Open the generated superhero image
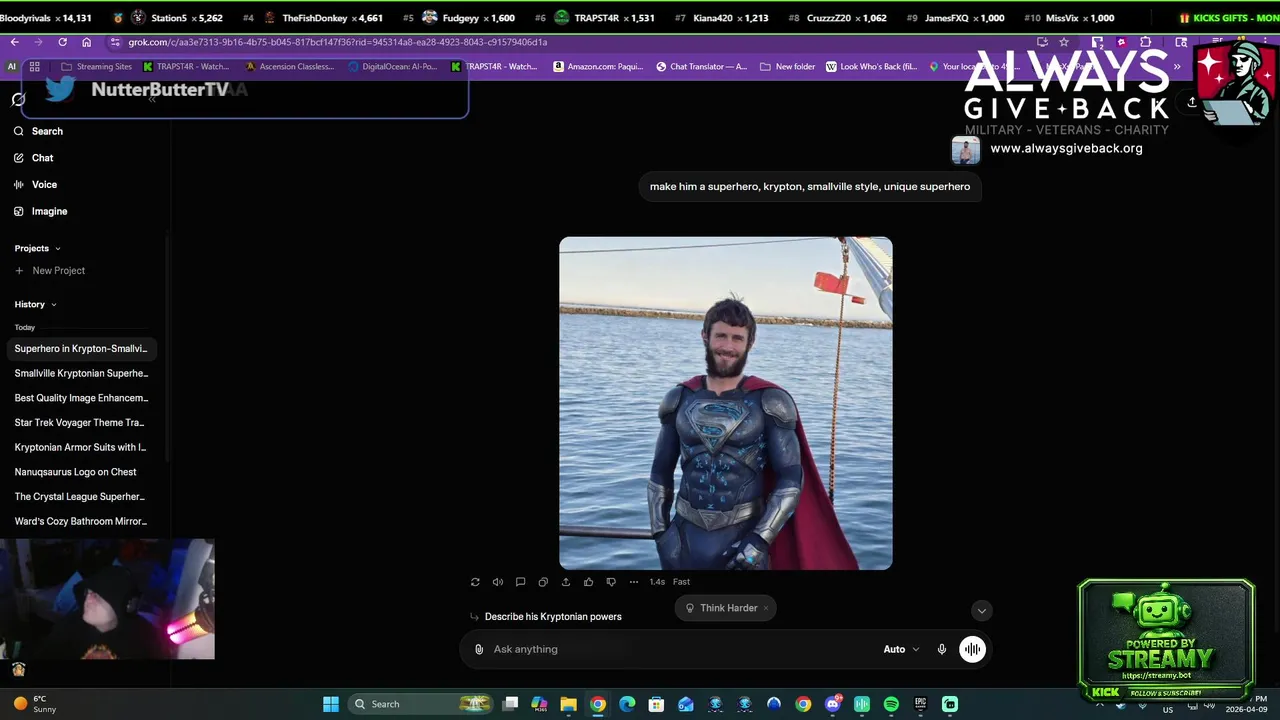This screenshot has height=720, width=1280. click(726, 403)
